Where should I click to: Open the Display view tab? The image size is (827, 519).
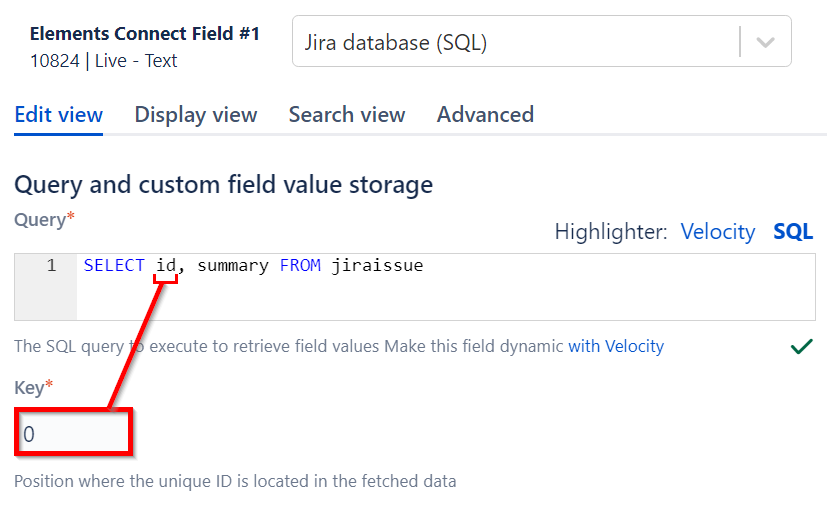click(196, 114)
